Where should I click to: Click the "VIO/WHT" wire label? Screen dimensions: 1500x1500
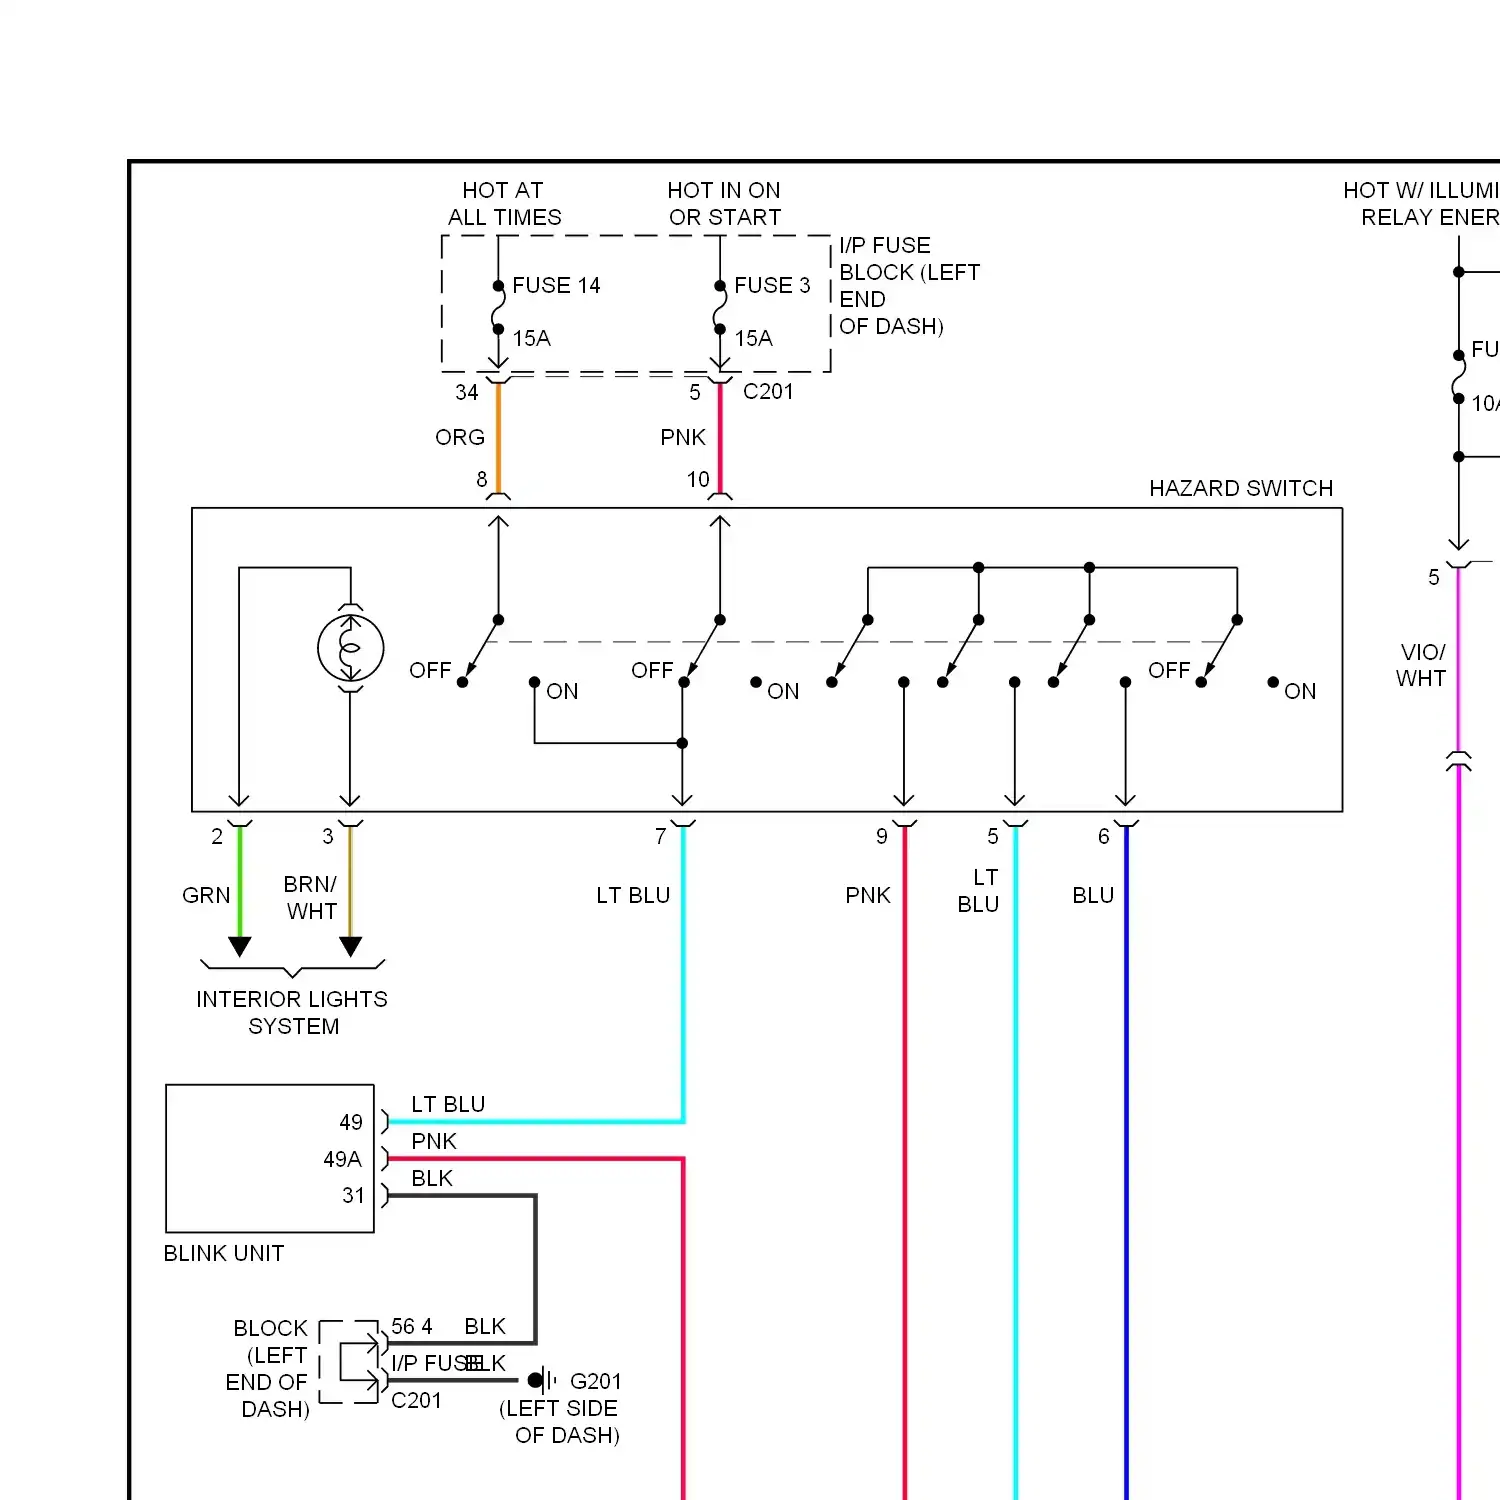pos(1422,665)
